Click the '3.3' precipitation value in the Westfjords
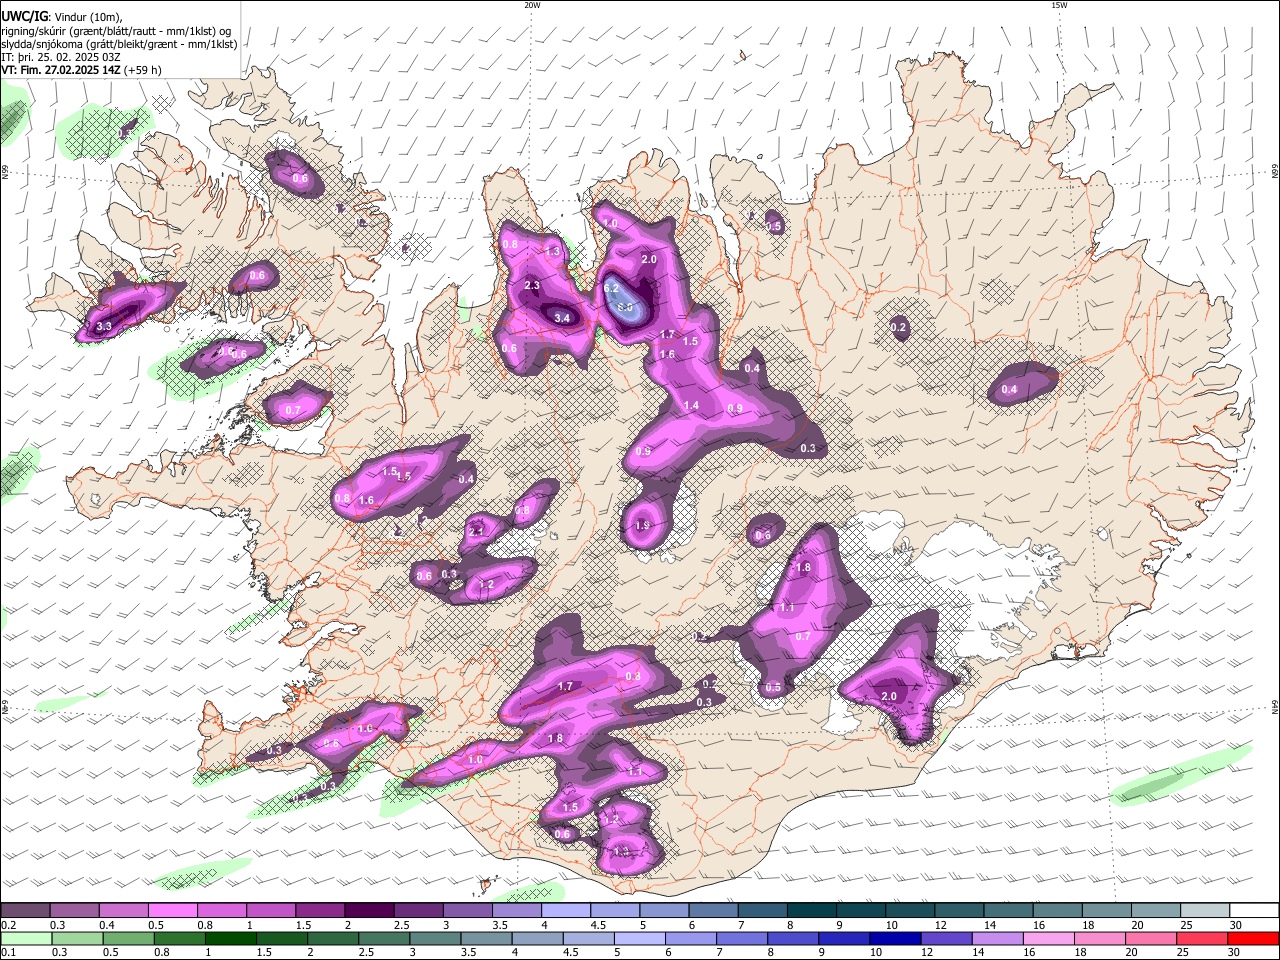The height and width of the screenshot is (960, 1280). 104,327
